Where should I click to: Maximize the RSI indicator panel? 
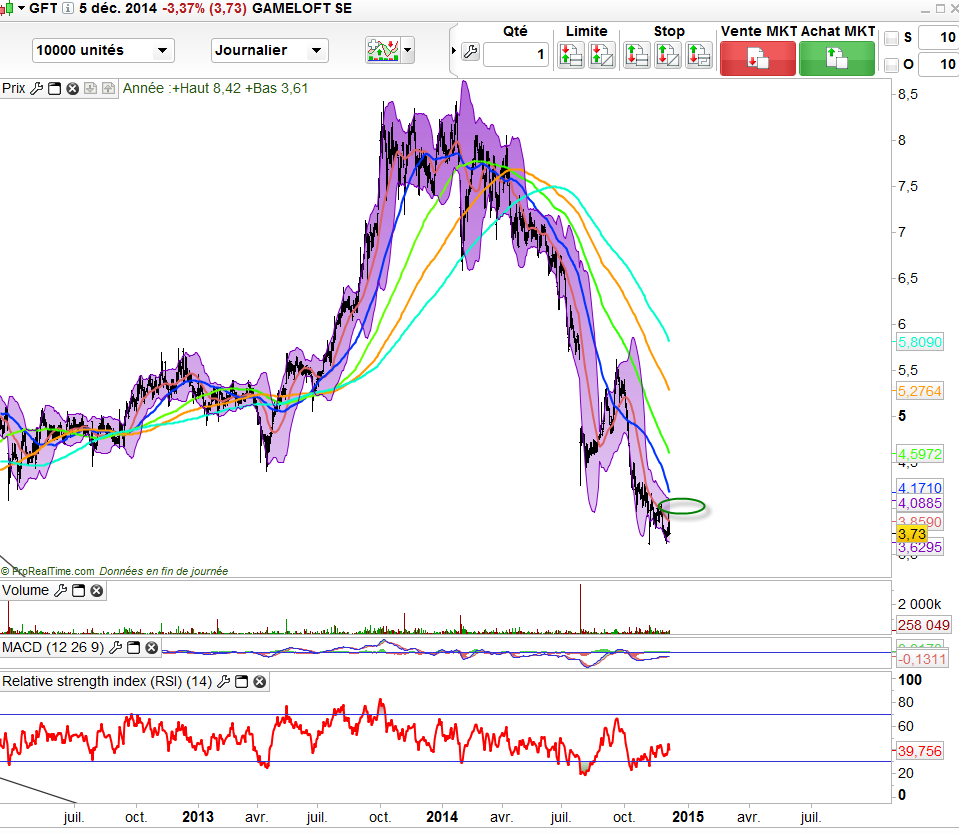(x=241, y=682)
